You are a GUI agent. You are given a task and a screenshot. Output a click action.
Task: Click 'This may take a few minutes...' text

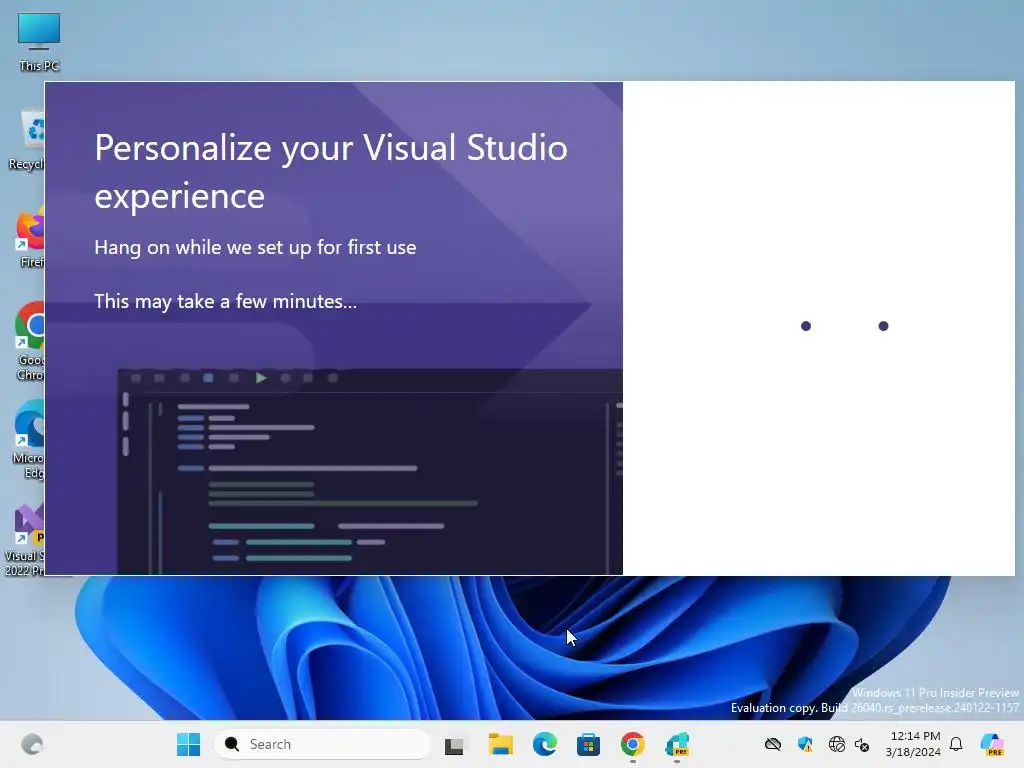(x=225, y=301)
